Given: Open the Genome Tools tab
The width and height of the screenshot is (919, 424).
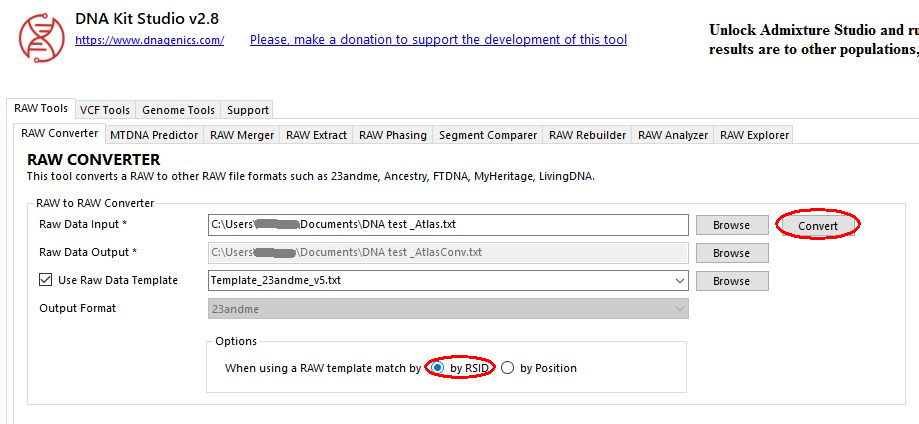Looking at the screenshot, I should [x=178, y=110].
